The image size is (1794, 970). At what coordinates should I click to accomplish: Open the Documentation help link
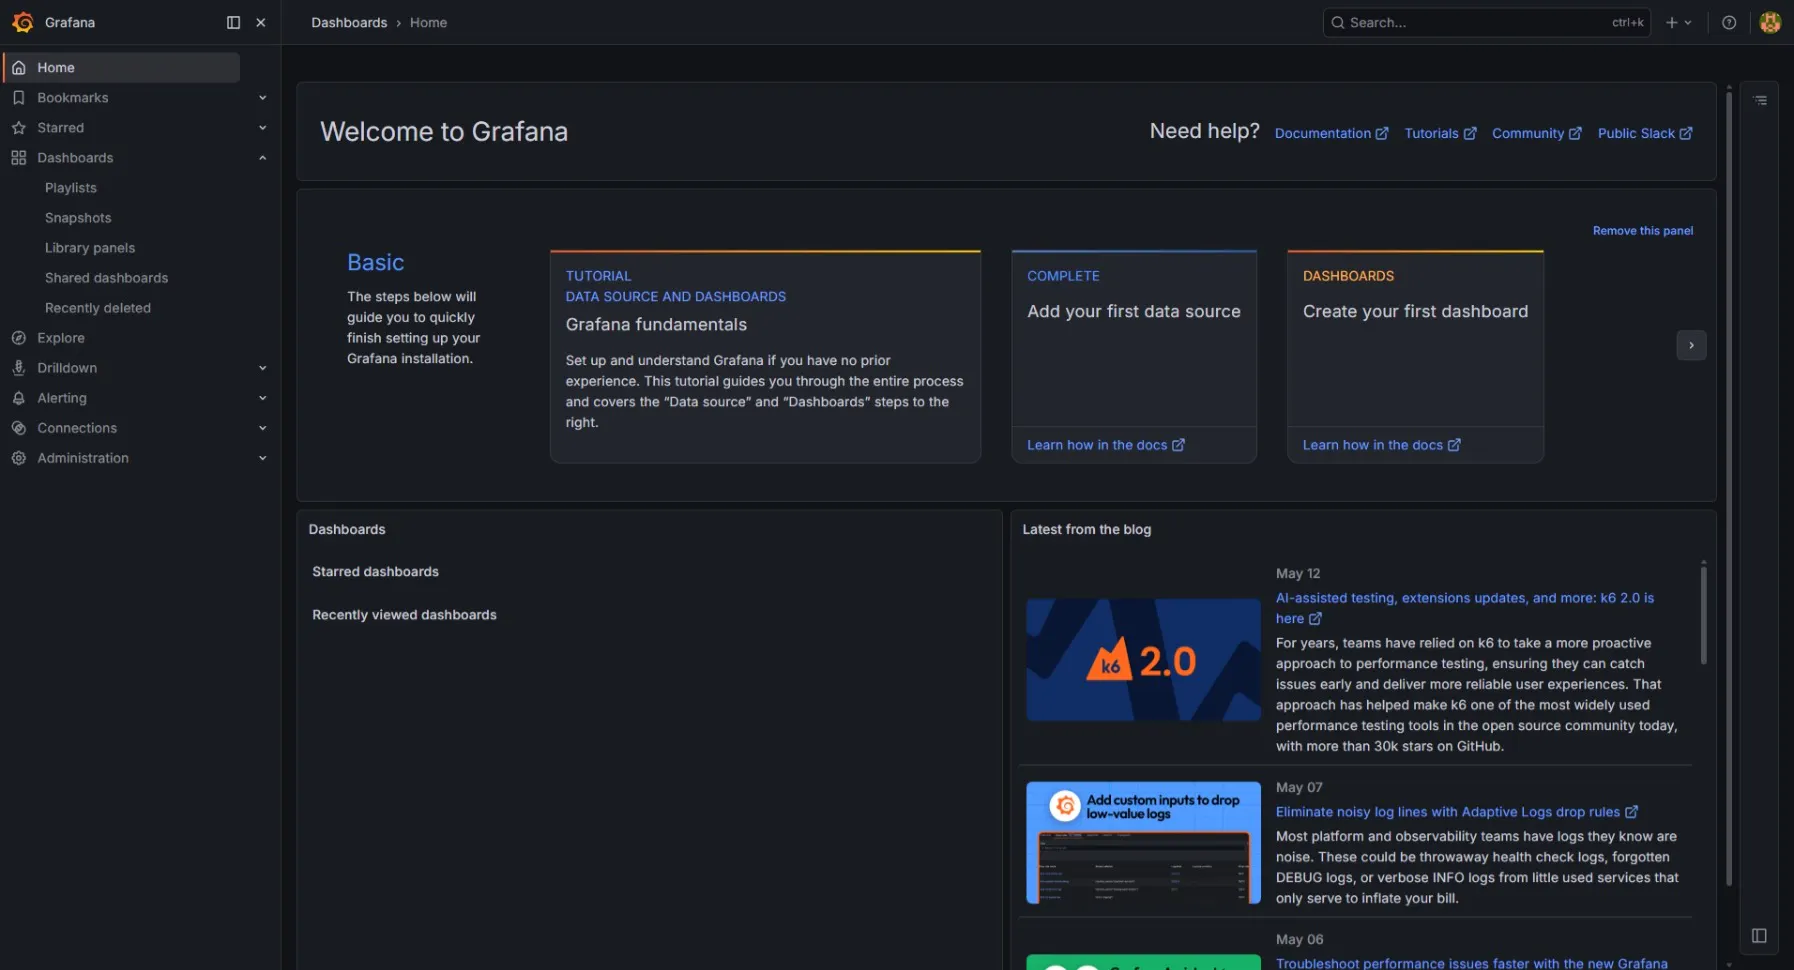(x=1331, y=133)
